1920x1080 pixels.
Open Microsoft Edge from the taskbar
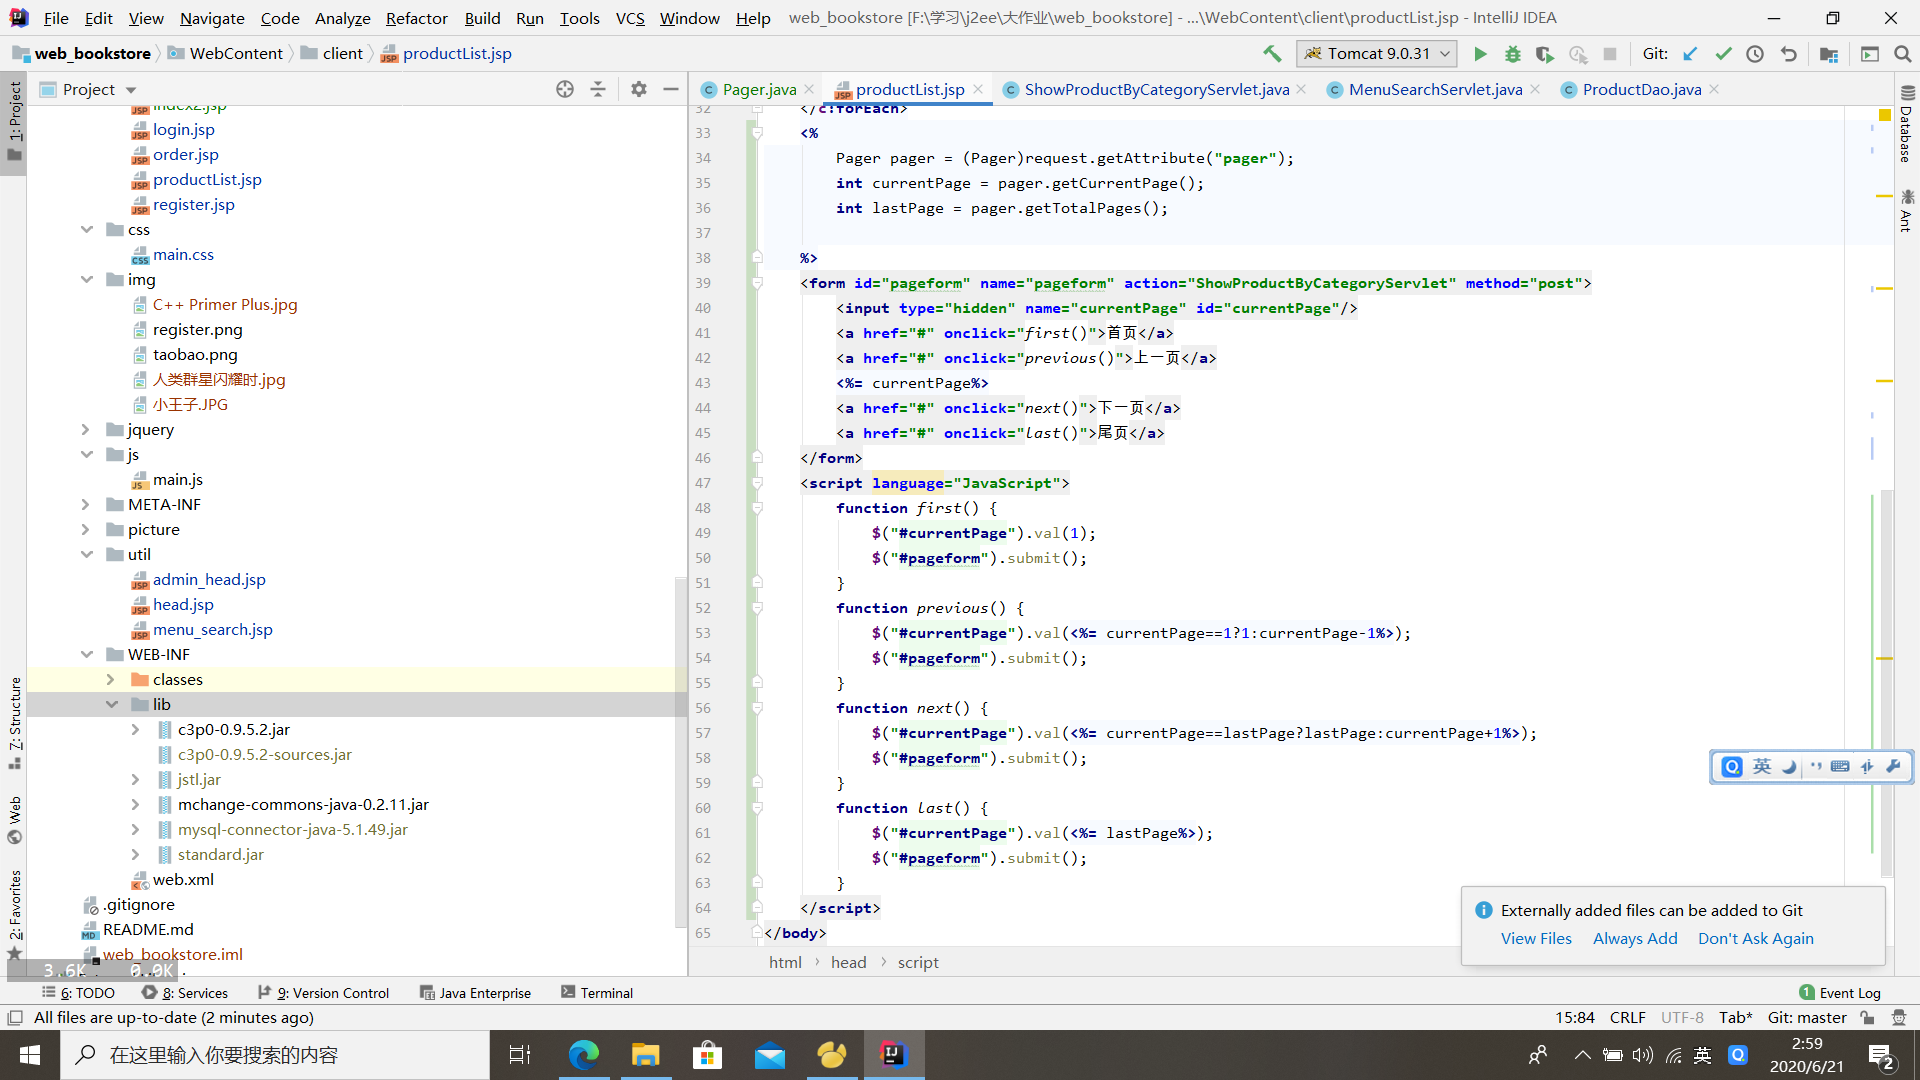point(583,1055)
